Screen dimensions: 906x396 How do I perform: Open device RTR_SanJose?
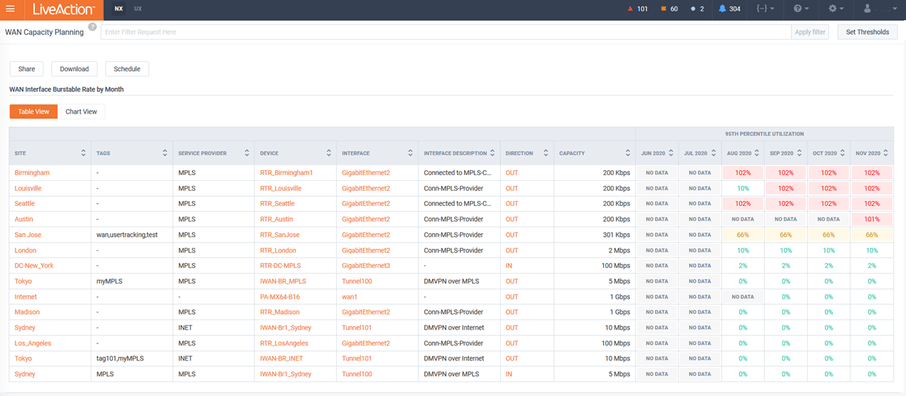280,235
